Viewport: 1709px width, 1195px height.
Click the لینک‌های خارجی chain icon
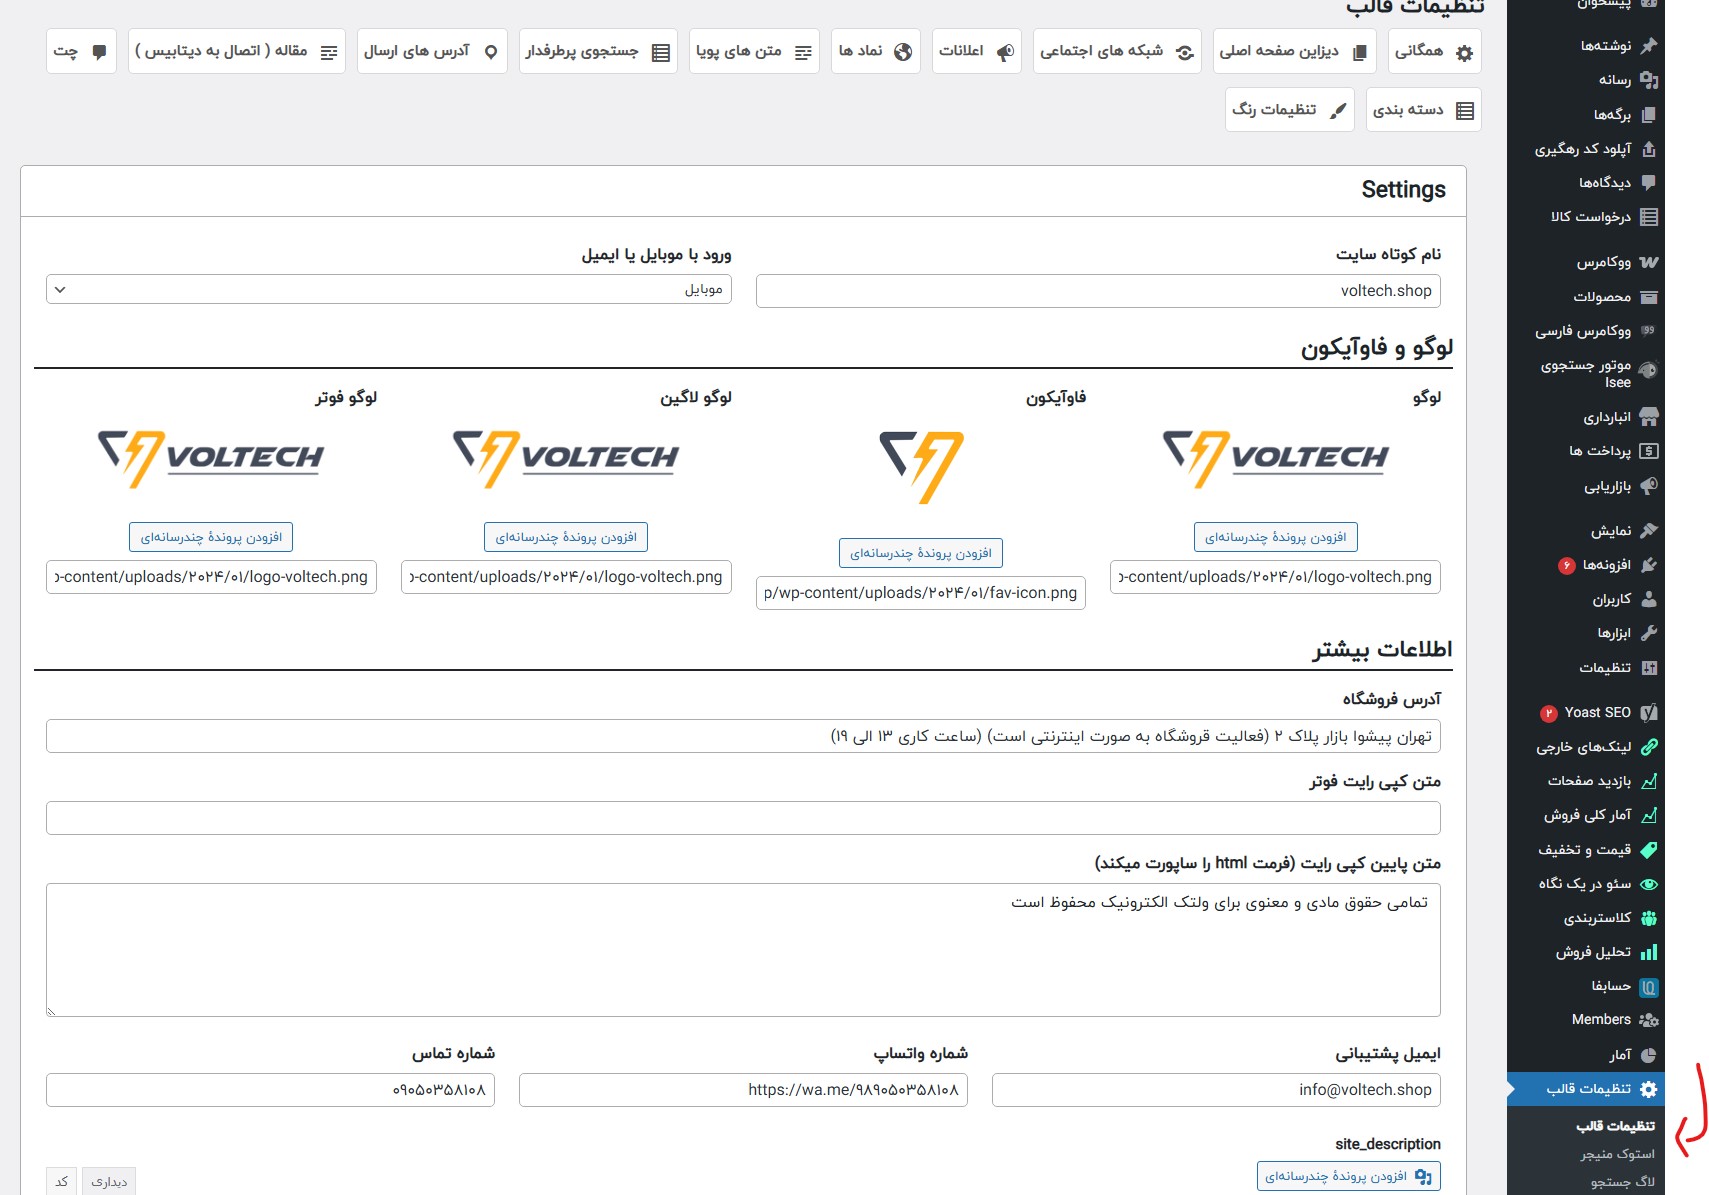[x=1649, y=746]
